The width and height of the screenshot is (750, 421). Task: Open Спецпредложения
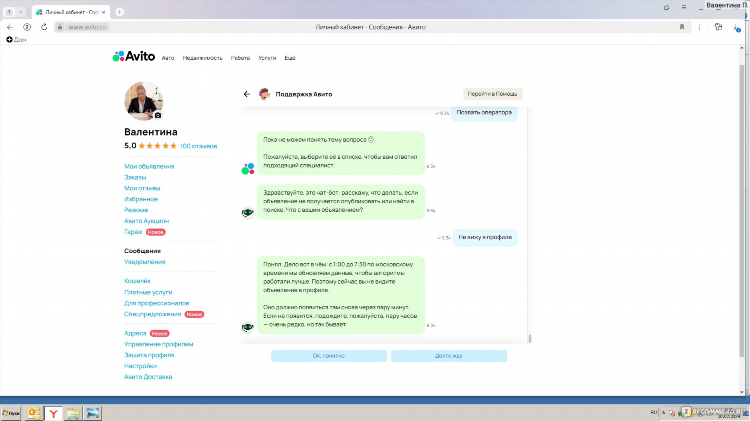point(153,314)
